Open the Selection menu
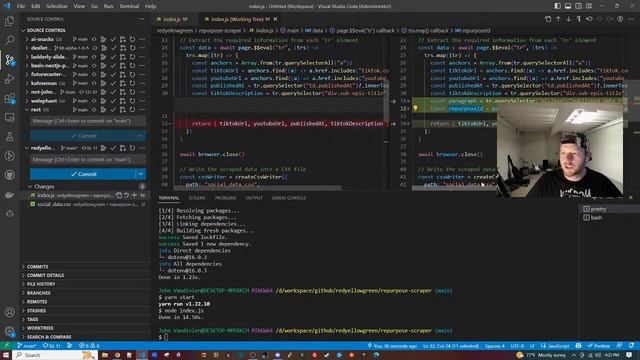 (x=57, y=6)
